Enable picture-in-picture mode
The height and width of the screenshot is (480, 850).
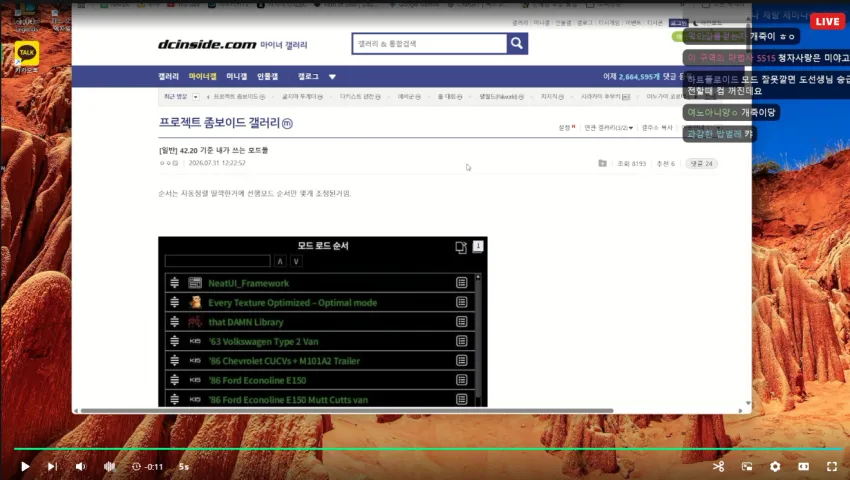click(x=747, y=466)
